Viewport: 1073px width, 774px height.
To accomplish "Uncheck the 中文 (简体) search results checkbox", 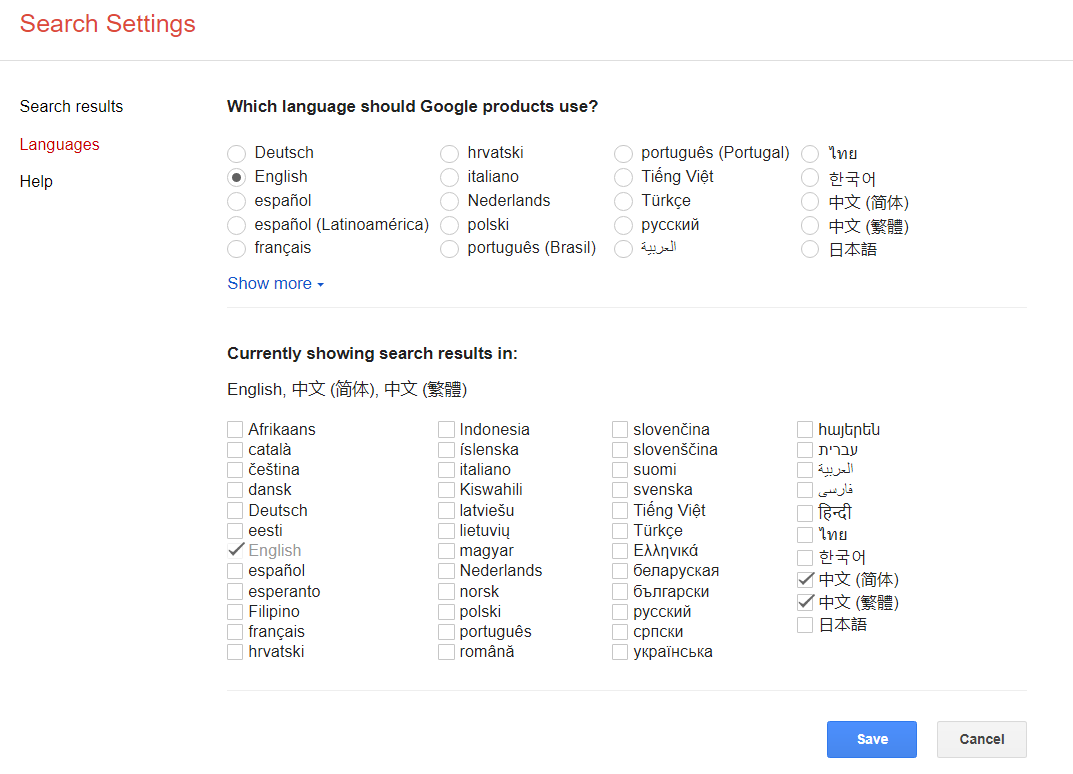I will 805,579.
